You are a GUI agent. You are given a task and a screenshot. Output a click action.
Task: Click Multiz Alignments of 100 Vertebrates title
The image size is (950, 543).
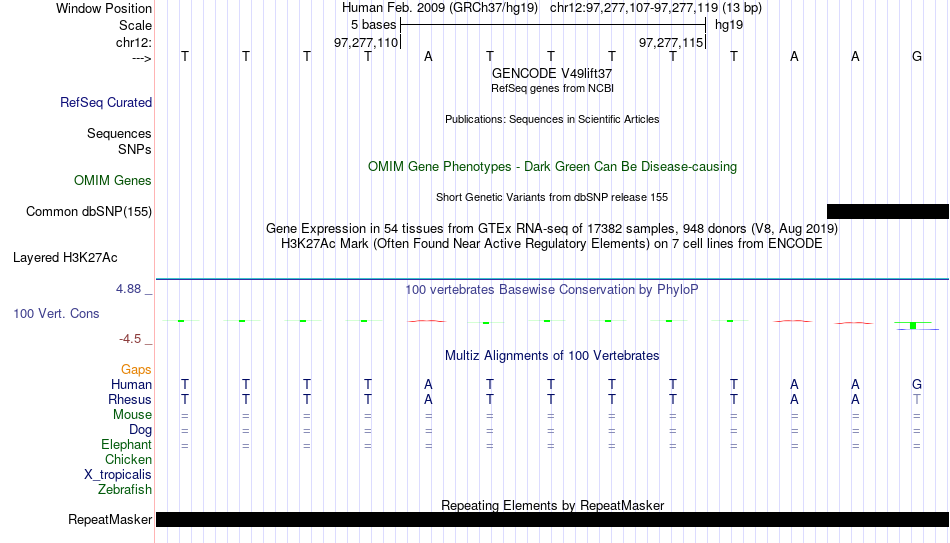pos(552,356)
